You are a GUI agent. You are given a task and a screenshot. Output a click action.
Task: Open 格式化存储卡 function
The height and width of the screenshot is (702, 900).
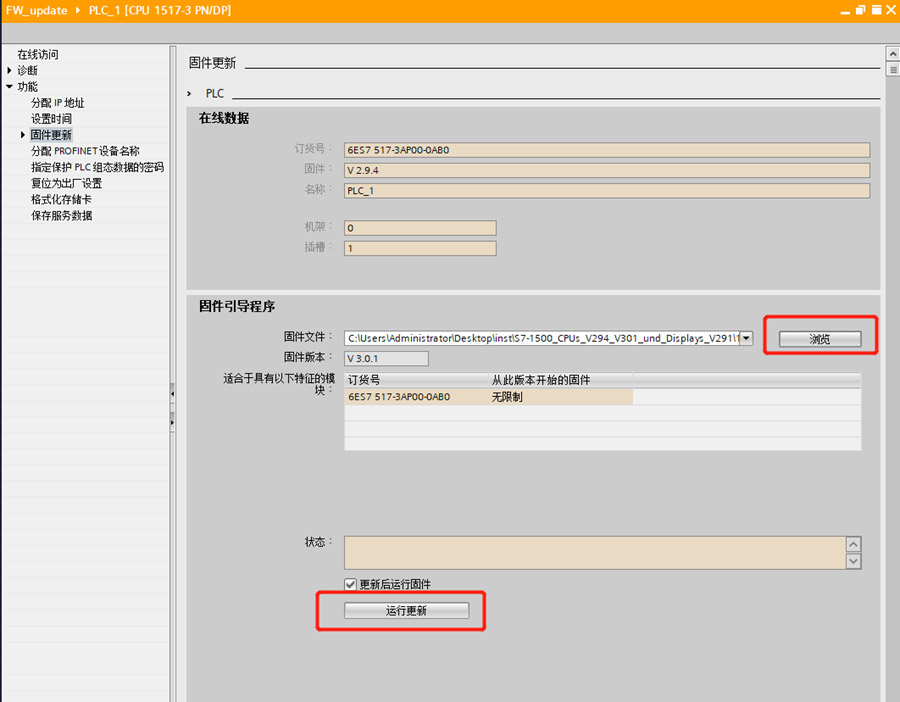point(61,199)
